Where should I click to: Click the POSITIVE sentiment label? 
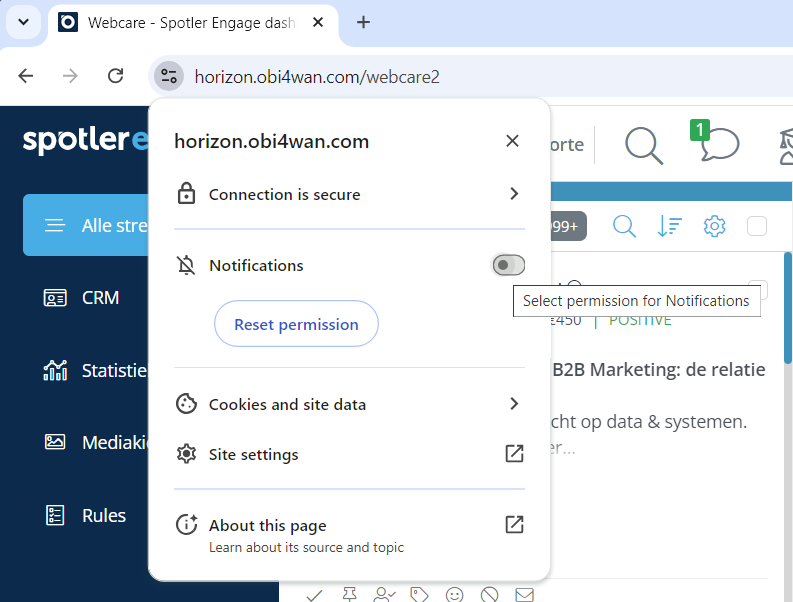640,321
